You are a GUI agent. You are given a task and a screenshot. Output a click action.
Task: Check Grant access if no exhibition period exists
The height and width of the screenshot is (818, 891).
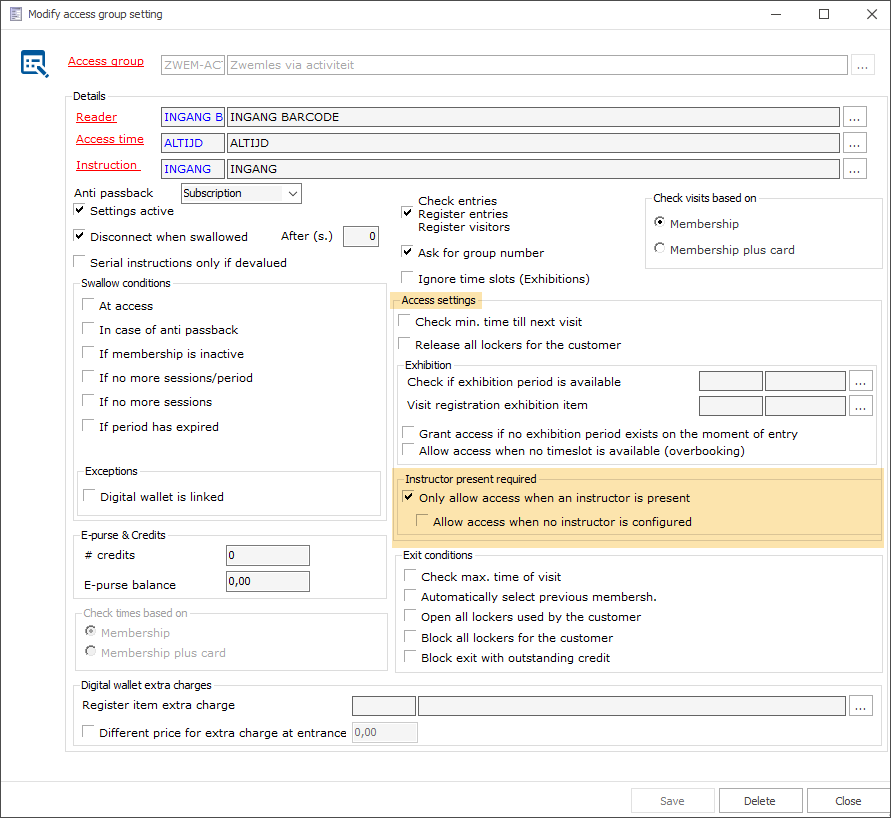(x=408, y=433)
